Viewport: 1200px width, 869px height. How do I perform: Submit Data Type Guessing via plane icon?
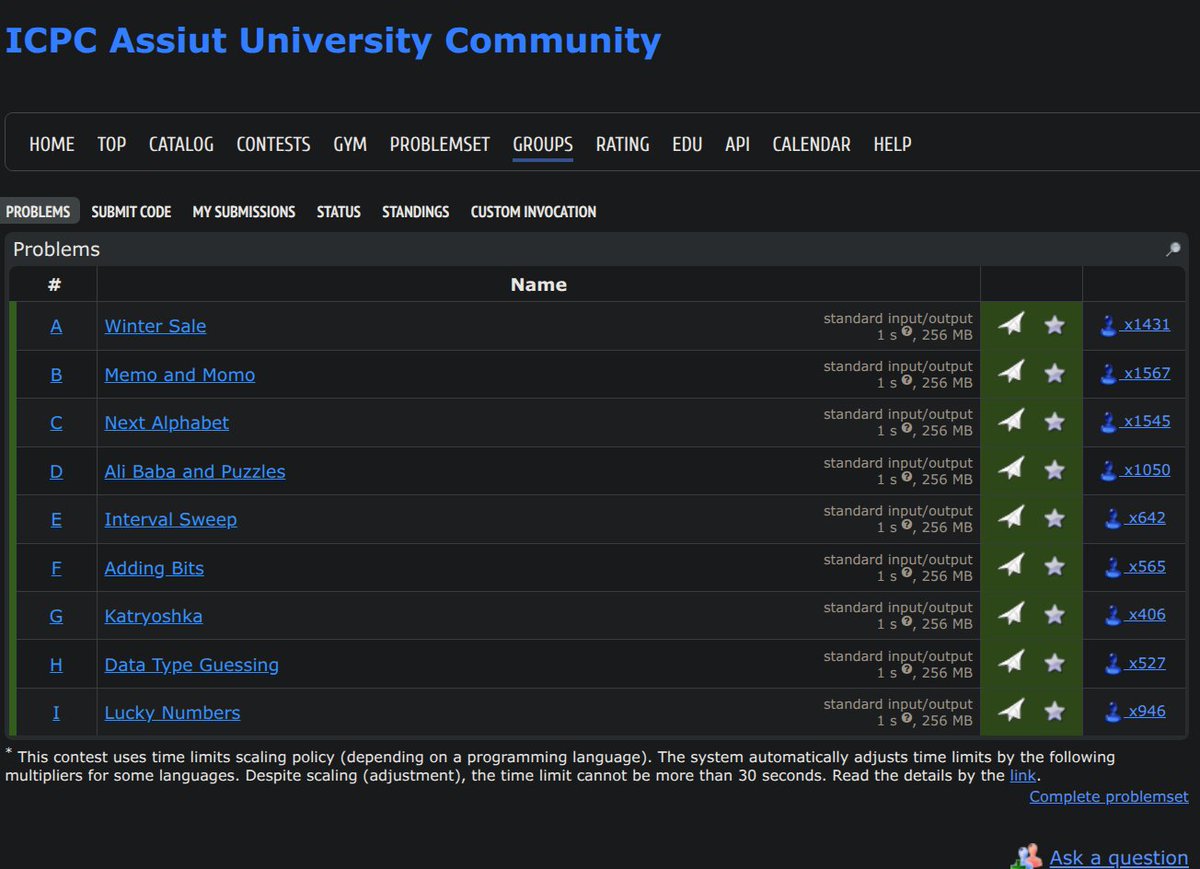[1011, 662]
